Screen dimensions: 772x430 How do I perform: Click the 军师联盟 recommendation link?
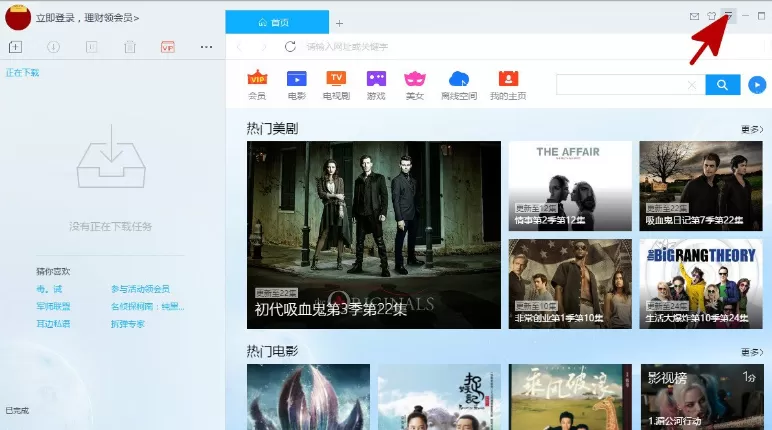pos(53,306)
